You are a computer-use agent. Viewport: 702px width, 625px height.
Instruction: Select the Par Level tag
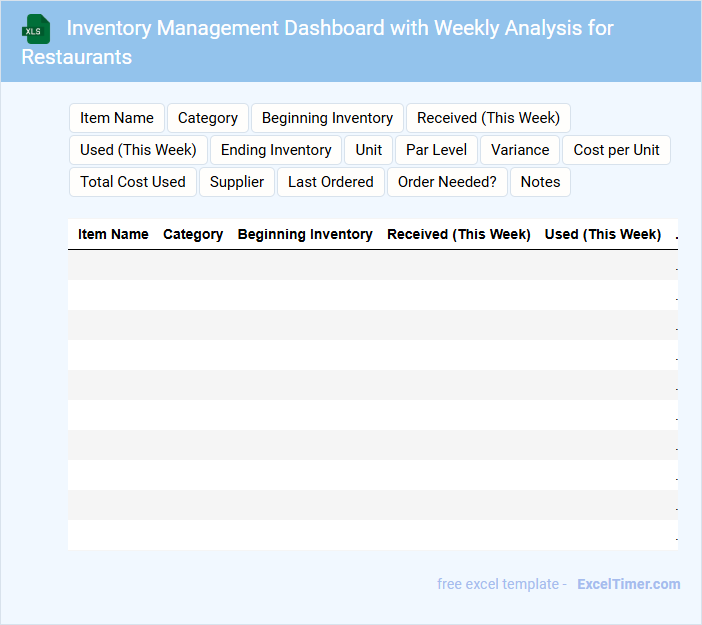(x=436, y=150)
